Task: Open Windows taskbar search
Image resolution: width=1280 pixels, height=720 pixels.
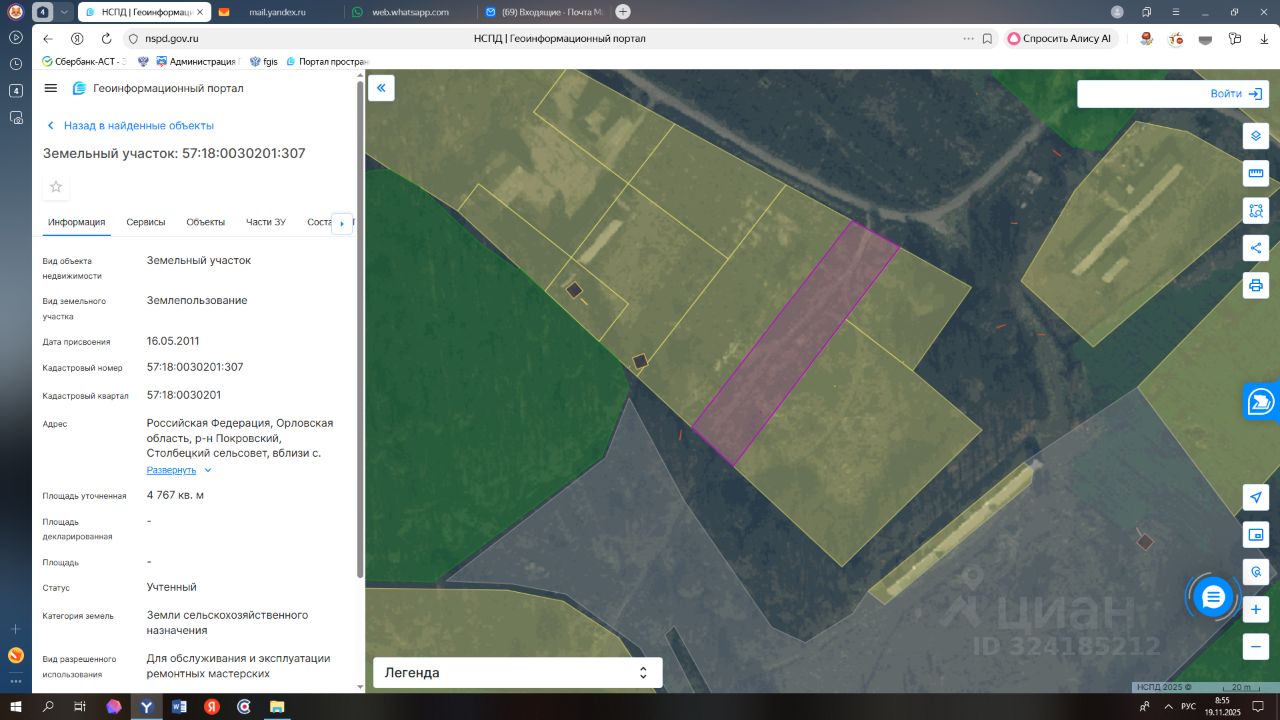Action: click(x=48, y=707)
